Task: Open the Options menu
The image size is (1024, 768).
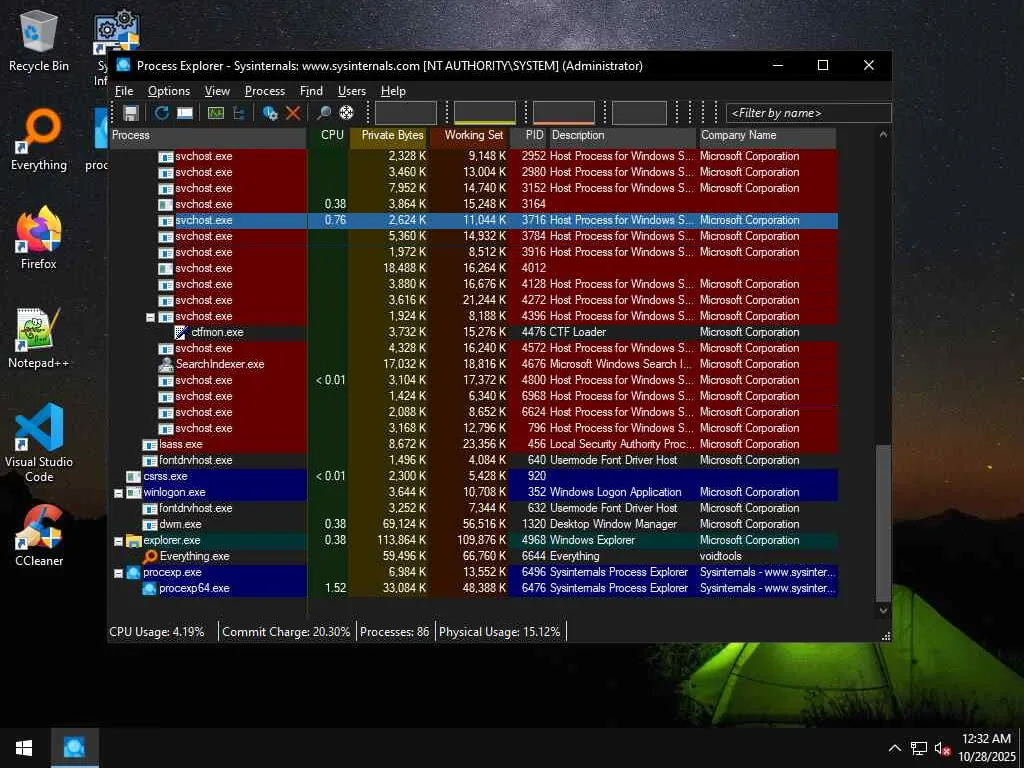Action: click(168, 91)
